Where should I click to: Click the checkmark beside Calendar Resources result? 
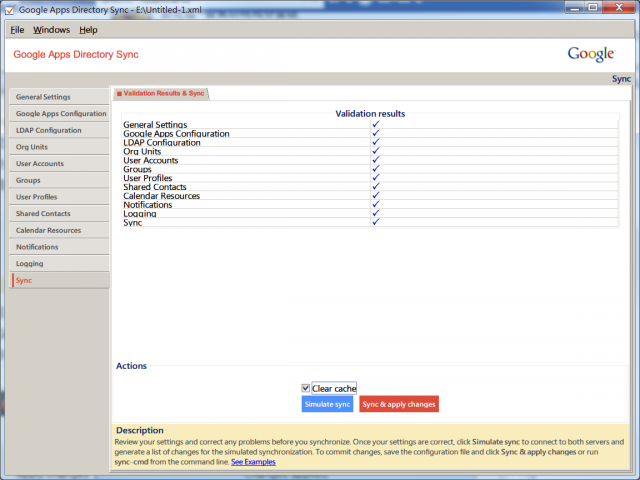376,196
